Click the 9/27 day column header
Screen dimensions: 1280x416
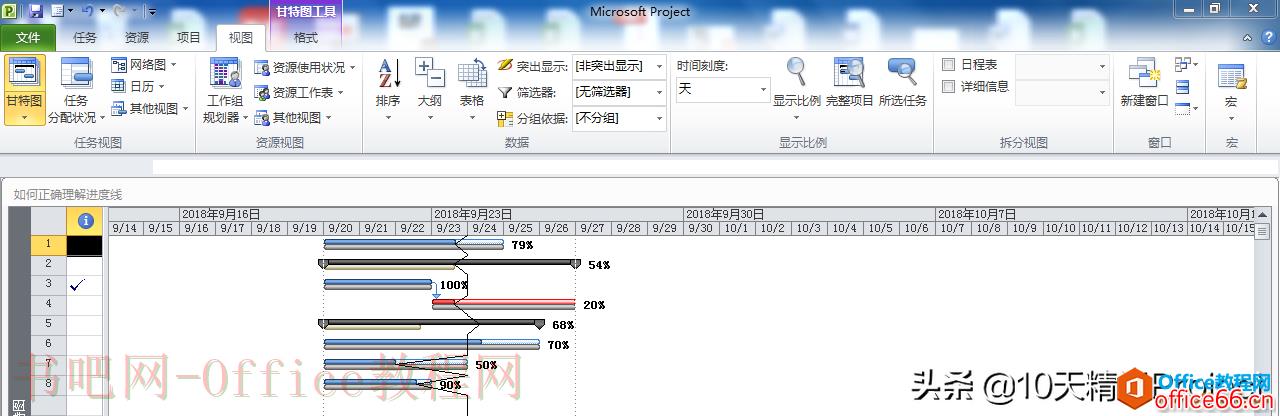[594, 228]
